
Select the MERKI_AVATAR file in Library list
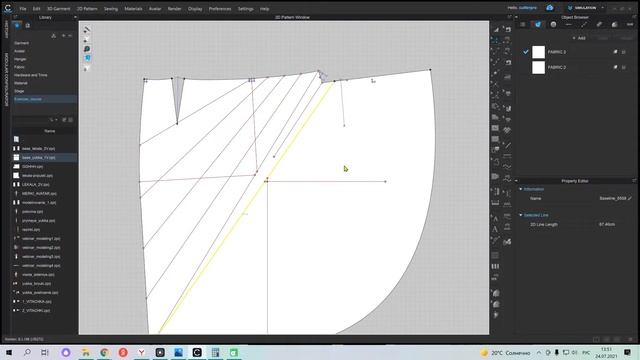[39, 193]
